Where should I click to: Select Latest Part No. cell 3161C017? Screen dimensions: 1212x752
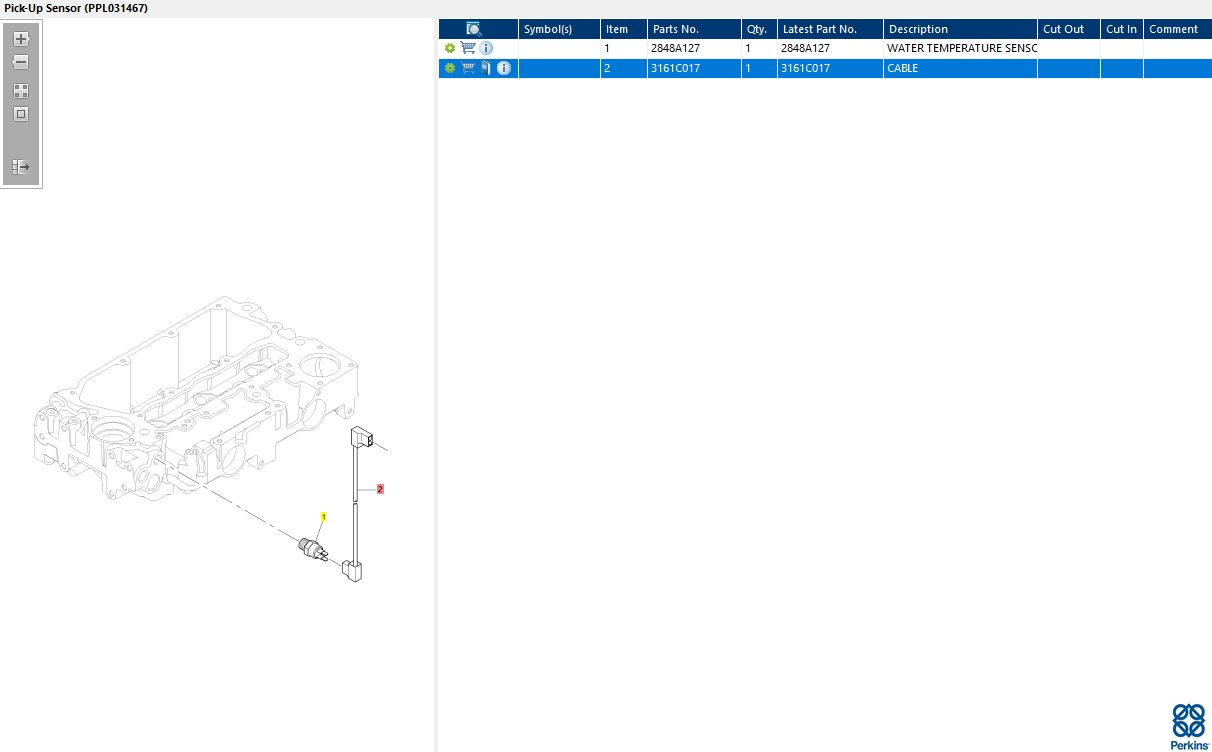tap(830, 68)
